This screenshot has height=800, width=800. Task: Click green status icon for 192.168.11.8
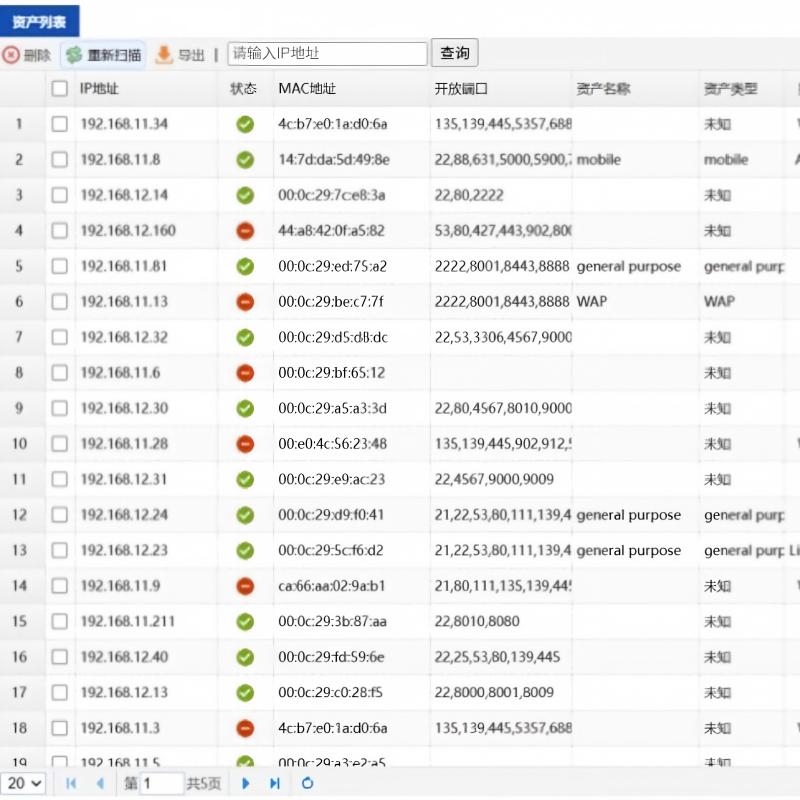245,160
